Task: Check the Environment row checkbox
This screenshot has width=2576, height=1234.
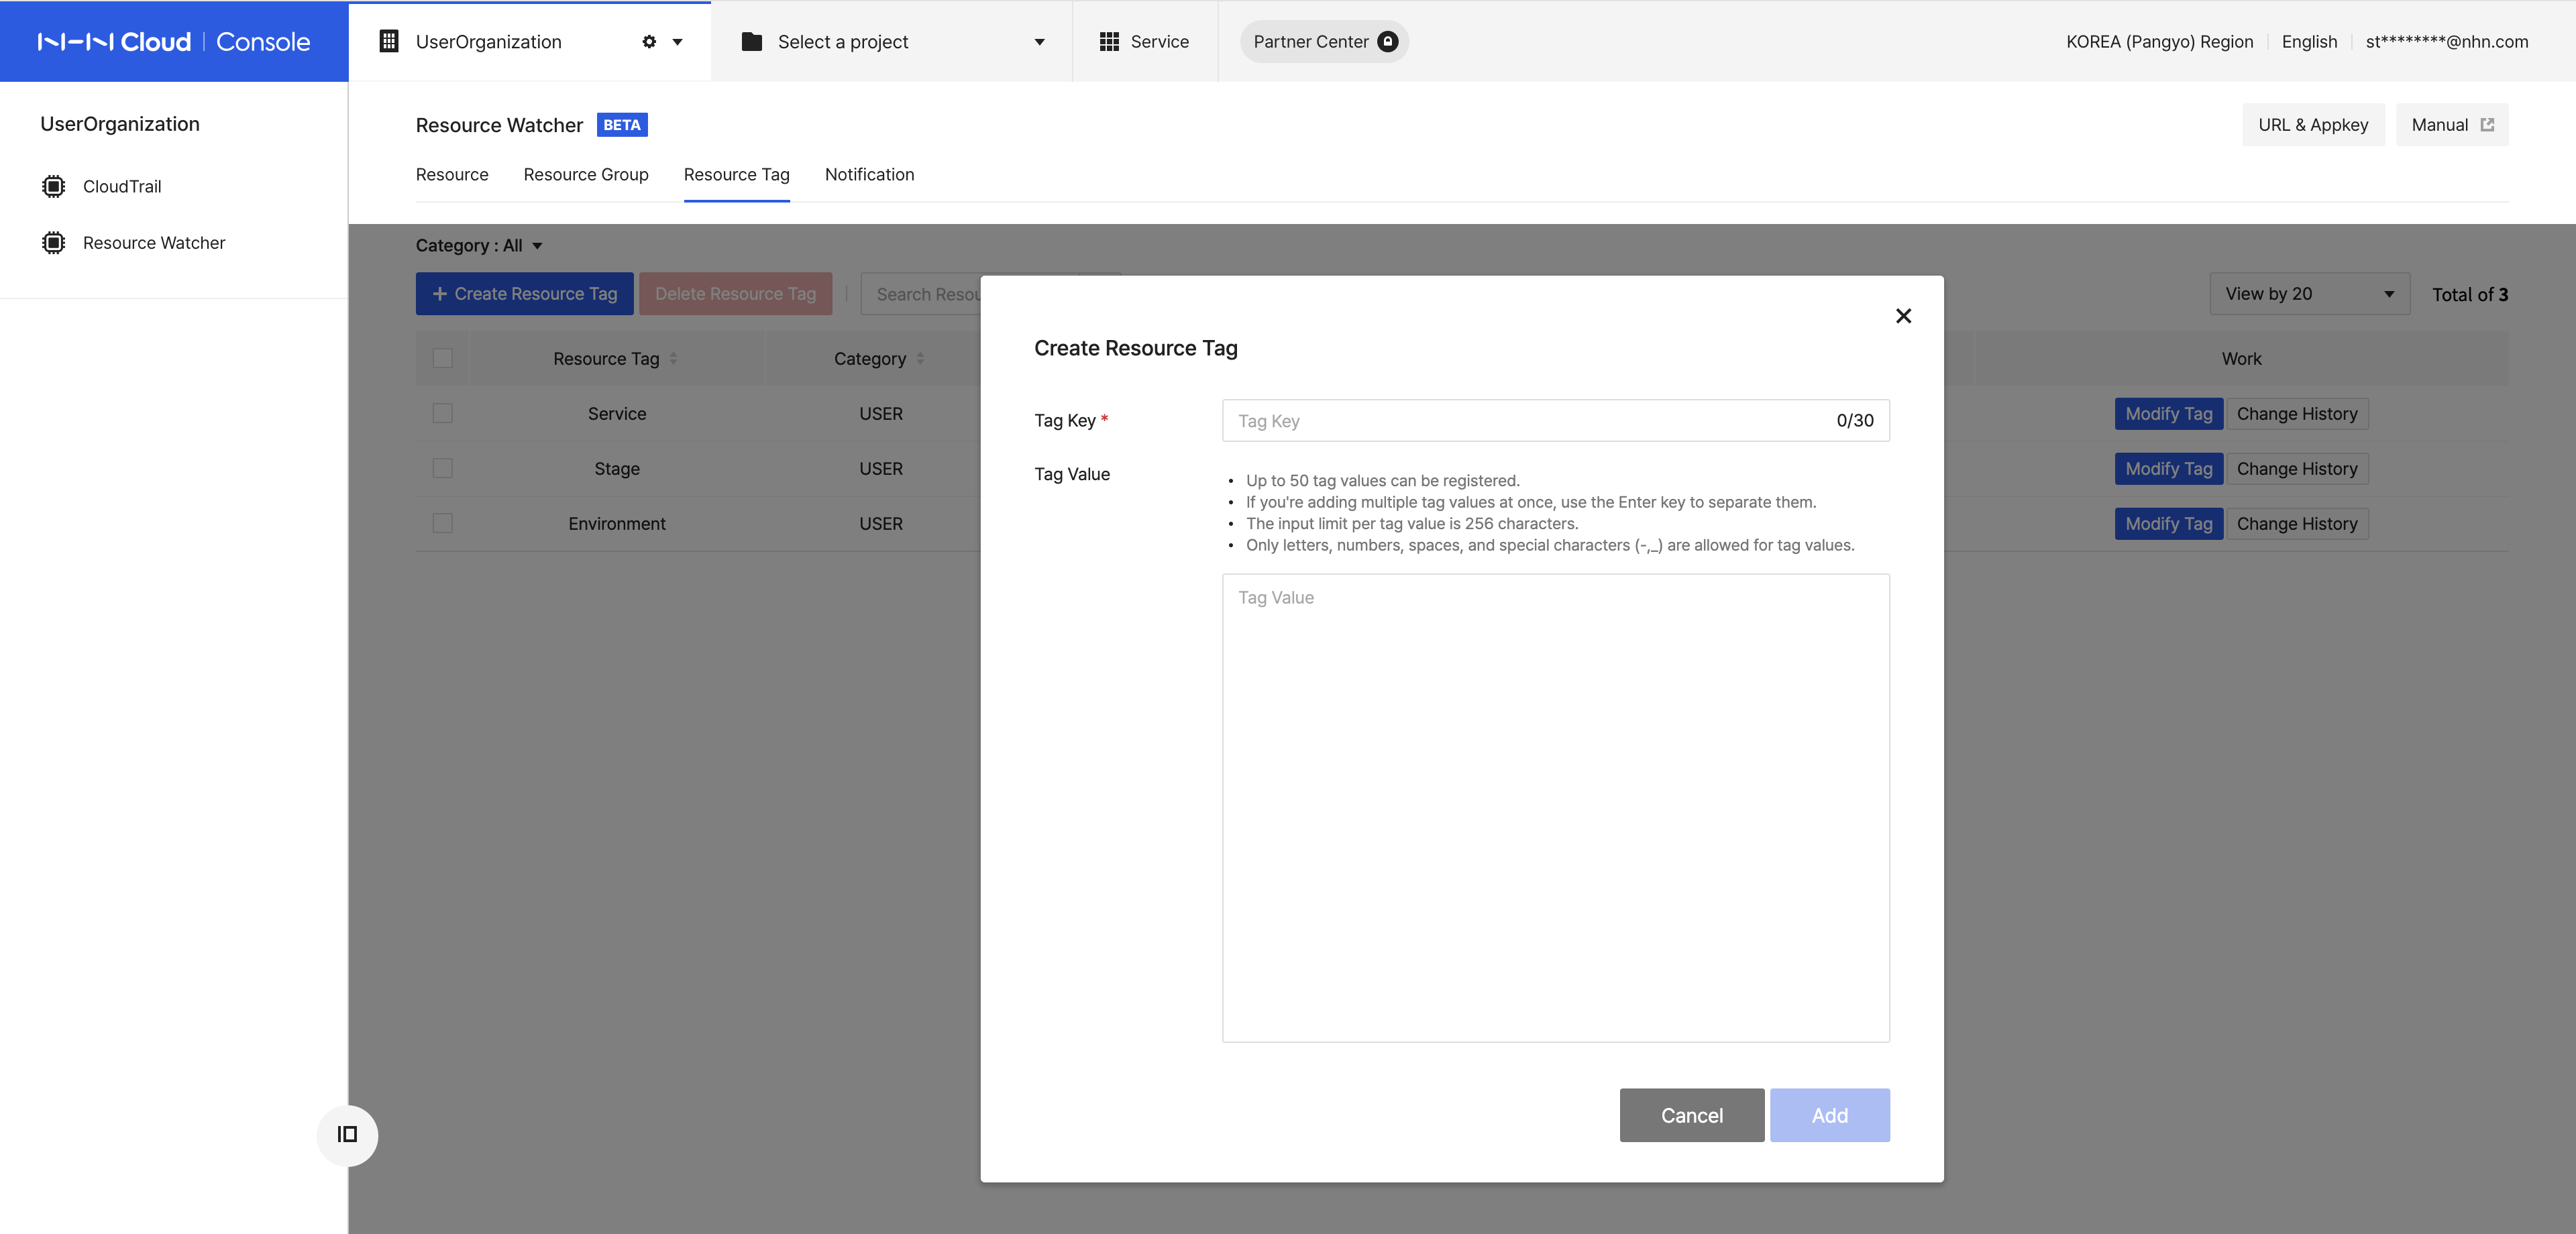Action: tap(443, 524)
